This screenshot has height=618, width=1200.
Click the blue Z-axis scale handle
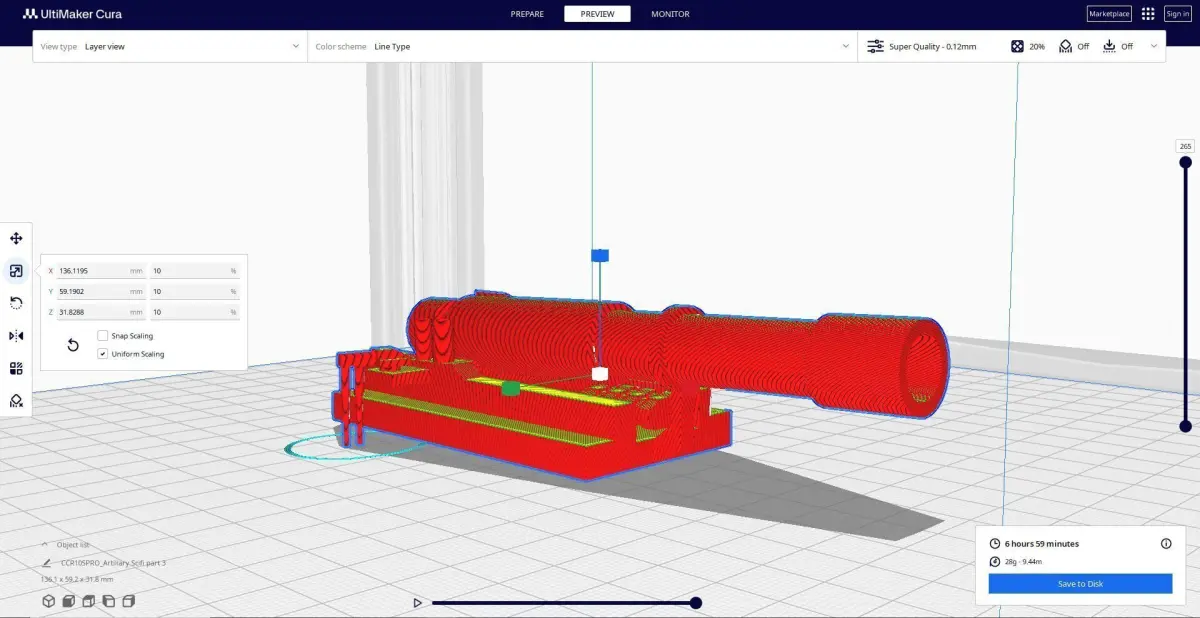pyautogui.click(x=600, y=256)
